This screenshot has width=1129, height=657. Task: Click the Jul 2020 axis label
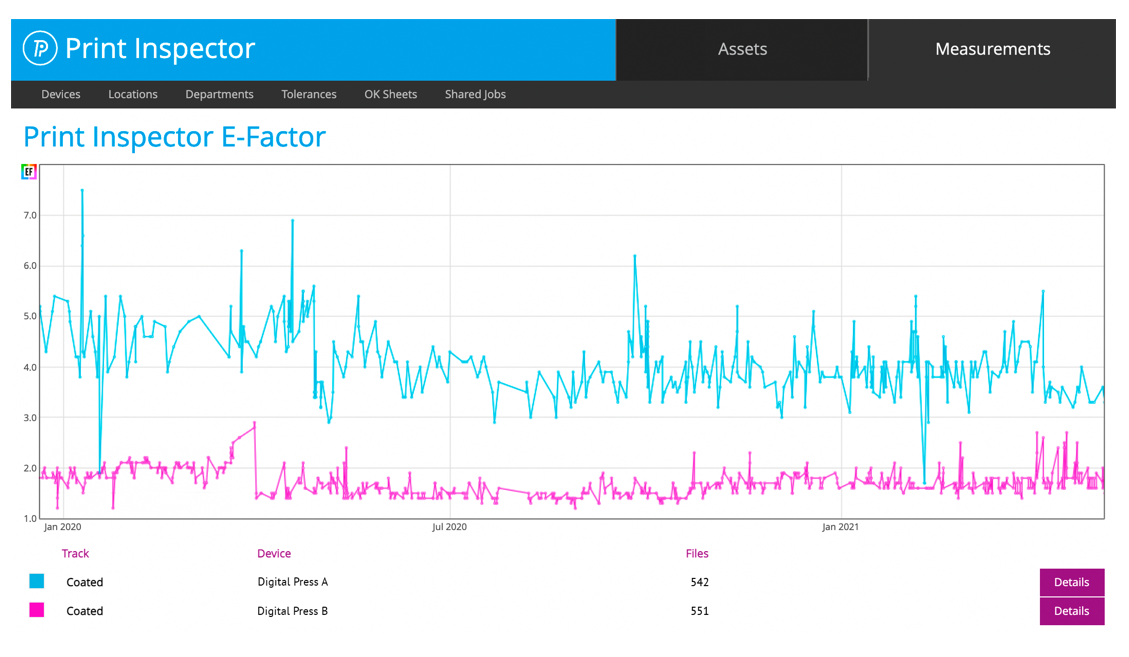tap(449, 526)
